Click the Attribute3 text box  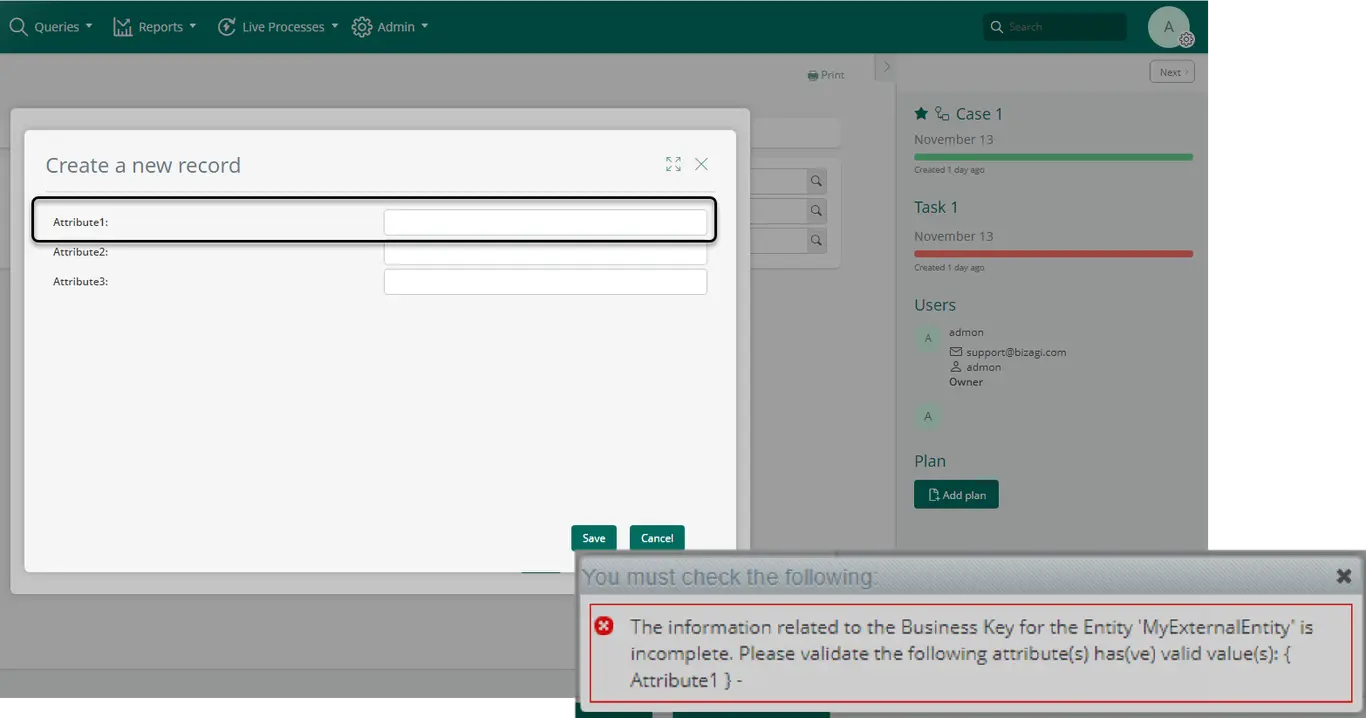[x=545, y=282]
